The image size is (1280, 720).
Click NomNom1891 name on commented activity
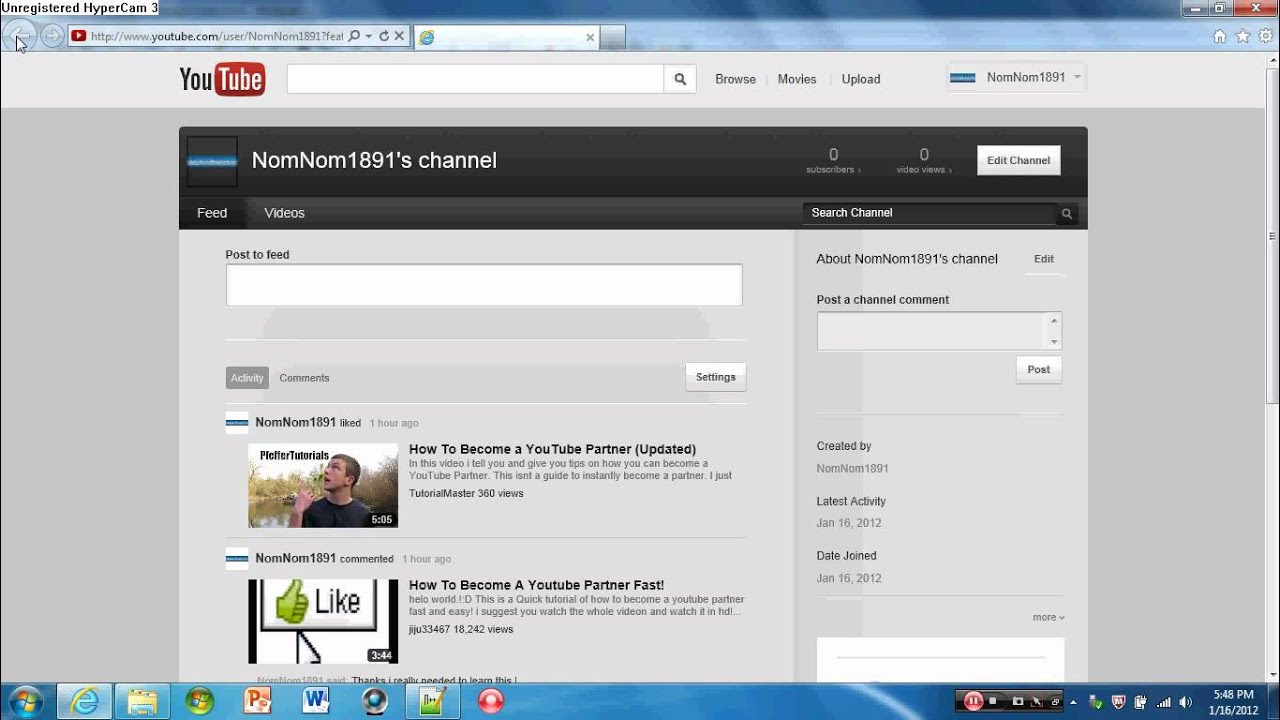point(295,558)
